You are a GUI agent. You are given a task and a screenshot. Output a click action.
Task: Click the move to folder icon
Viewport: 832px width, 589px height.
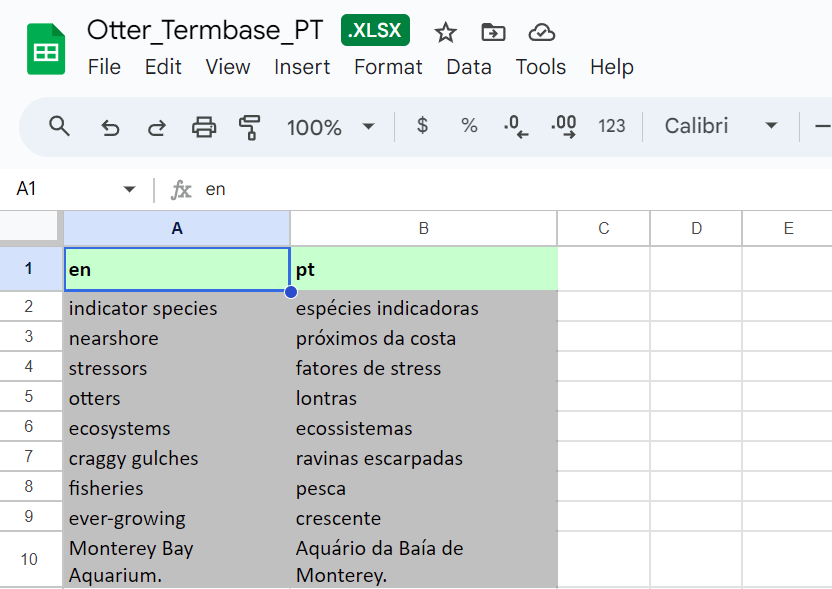493,33
